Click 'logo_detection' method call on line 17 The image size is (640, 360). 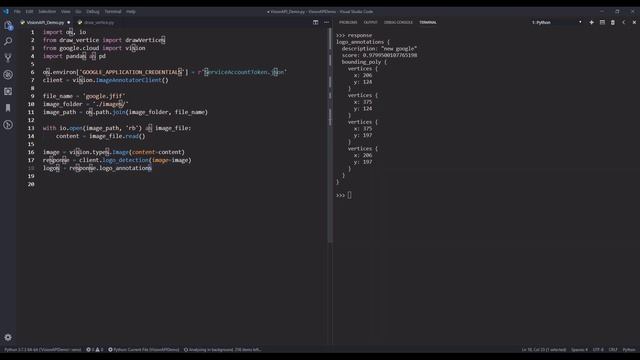[126, 160]
